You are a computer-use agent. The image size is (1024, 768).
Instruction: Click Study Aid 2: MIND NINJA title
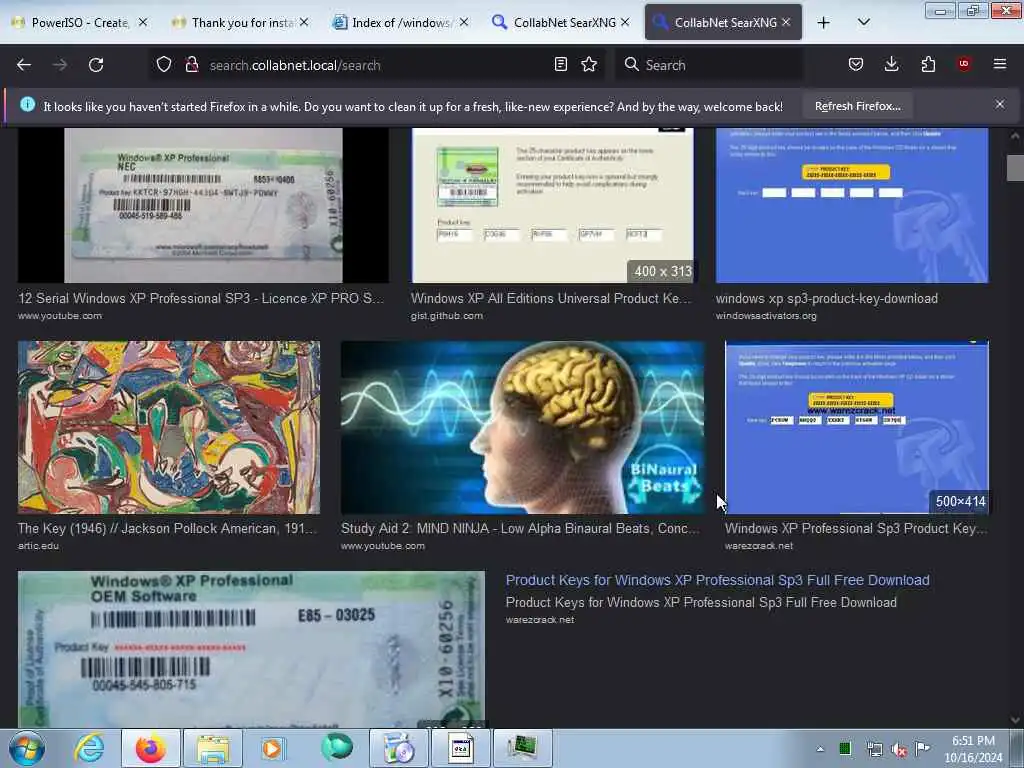tap(520, 528)
